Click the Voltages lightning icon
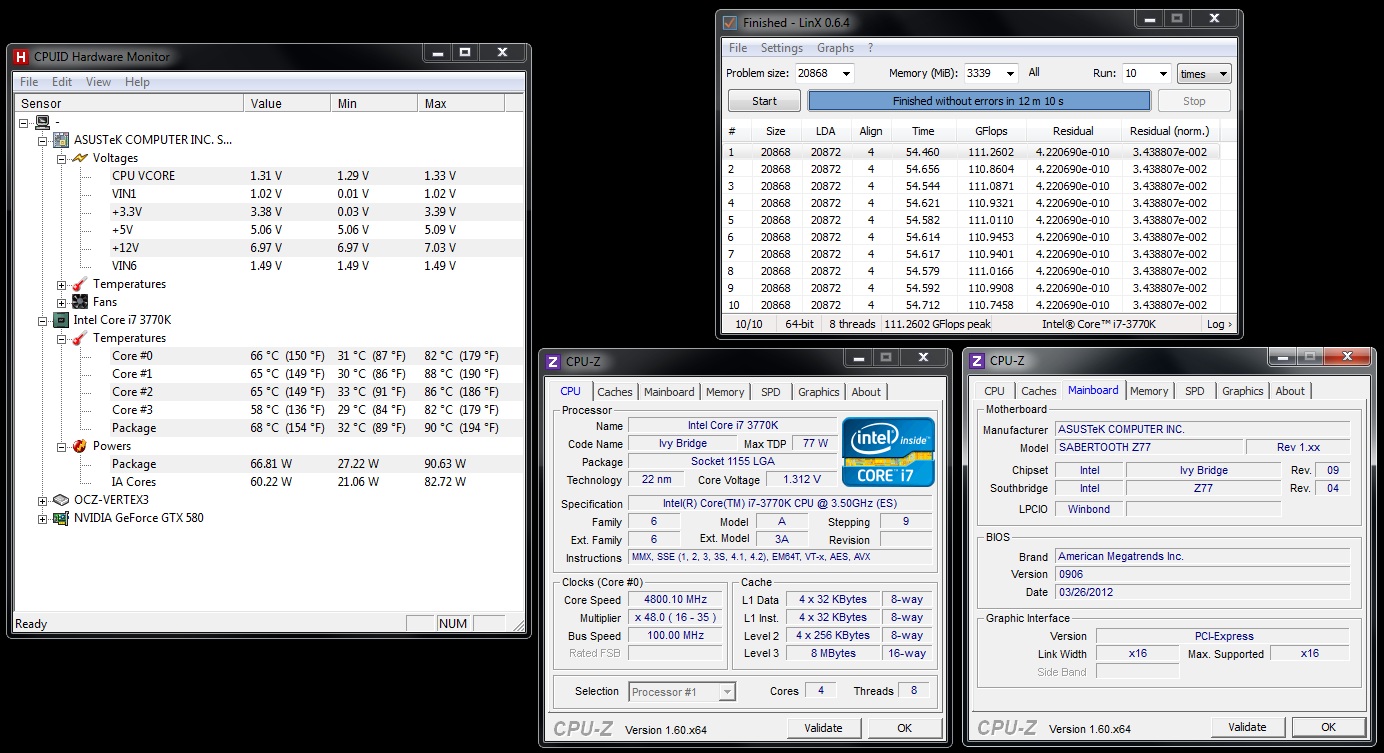This screenshot has width=1384, height=753. click(80, 158)
